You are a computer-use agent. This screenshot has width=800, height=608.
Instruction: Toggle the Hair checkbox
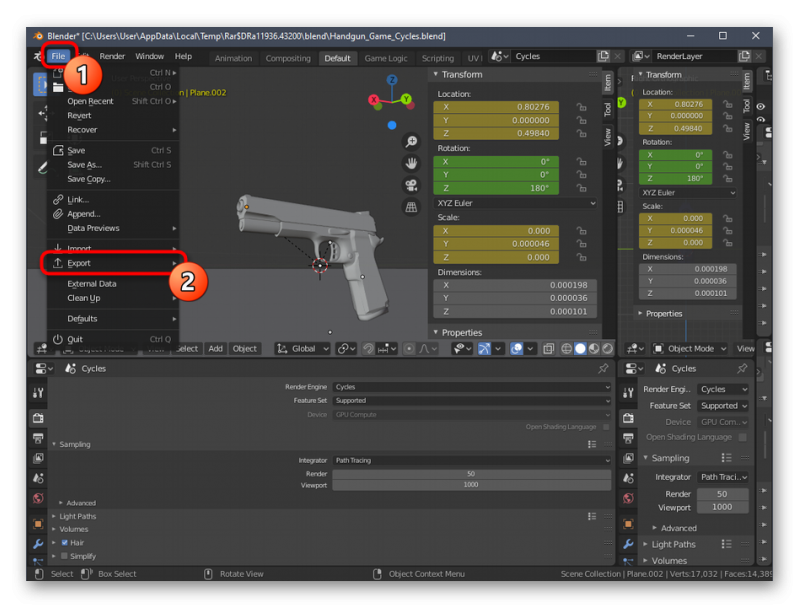(x=65, y=543)
